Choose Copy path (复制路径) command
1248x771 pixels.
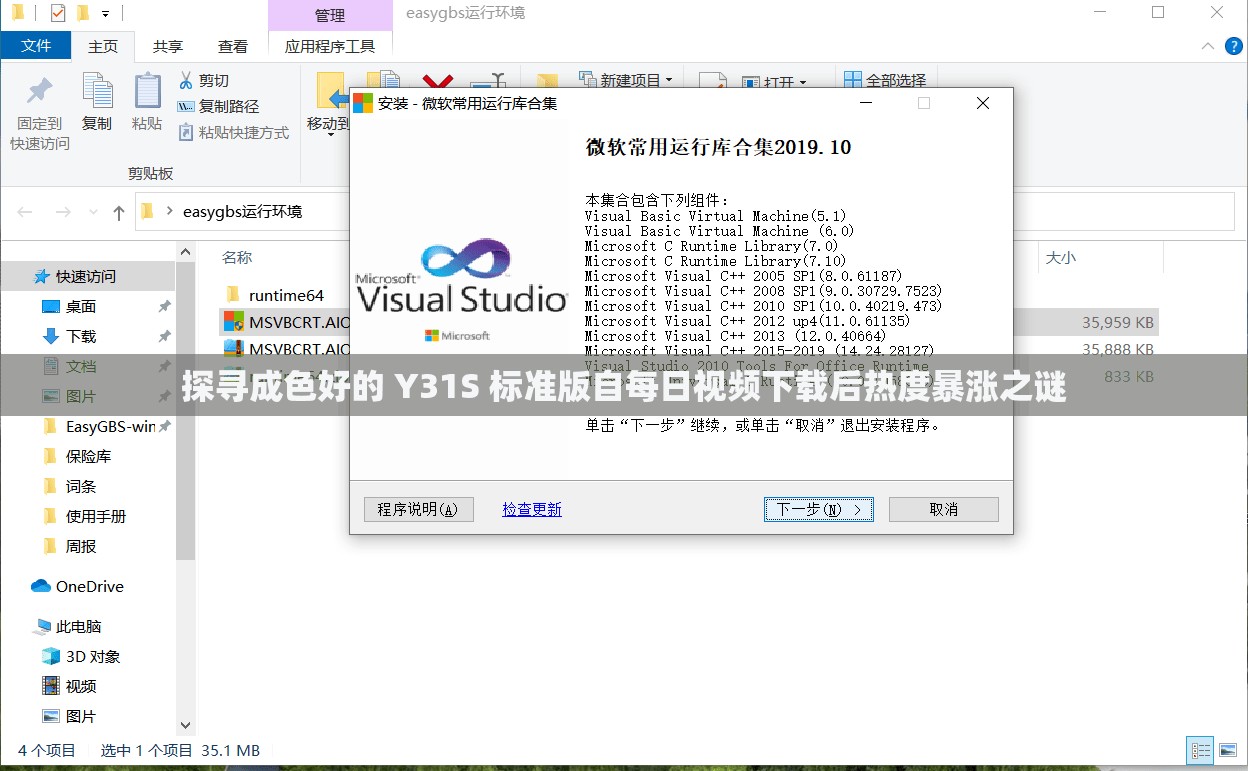tap(218, 106)
